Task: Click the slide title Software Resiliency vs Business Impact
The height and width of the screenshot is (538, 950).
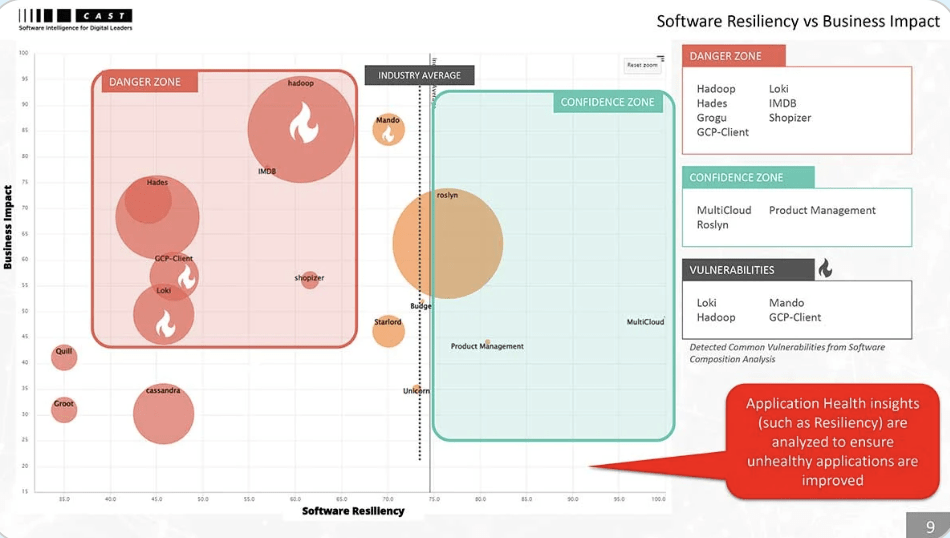Action: click(799, 21)
